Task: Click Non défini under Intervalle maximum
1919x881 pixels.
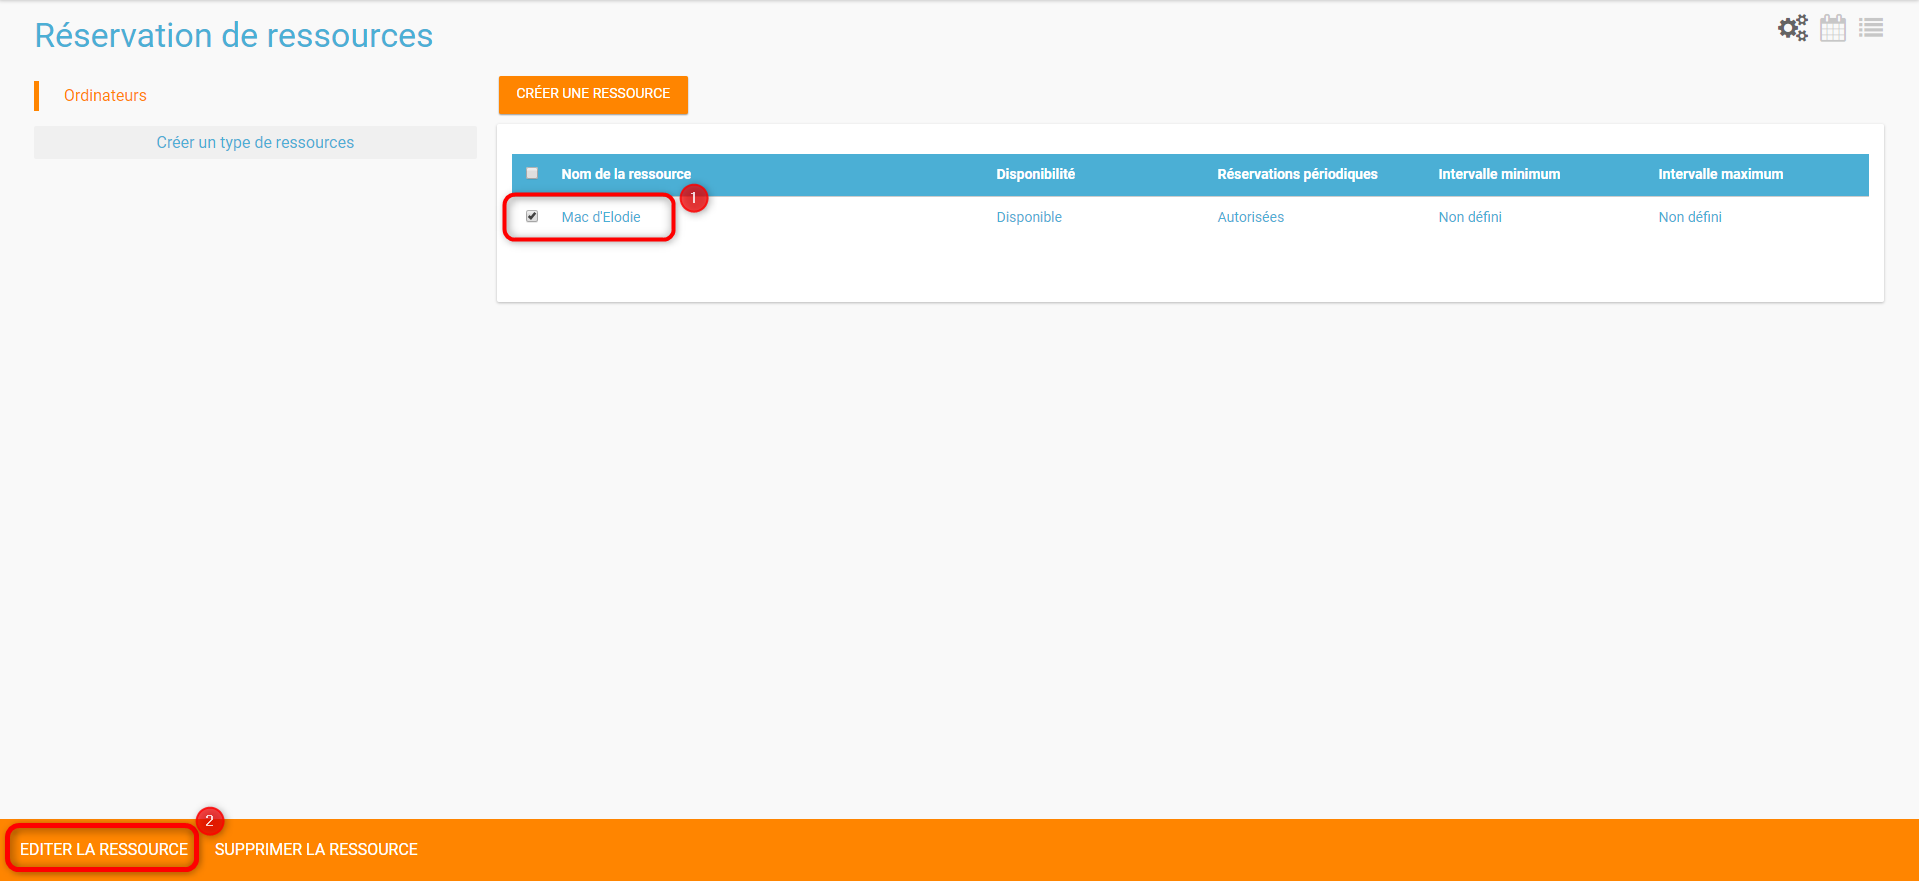Action: (x=1689, y=217)
